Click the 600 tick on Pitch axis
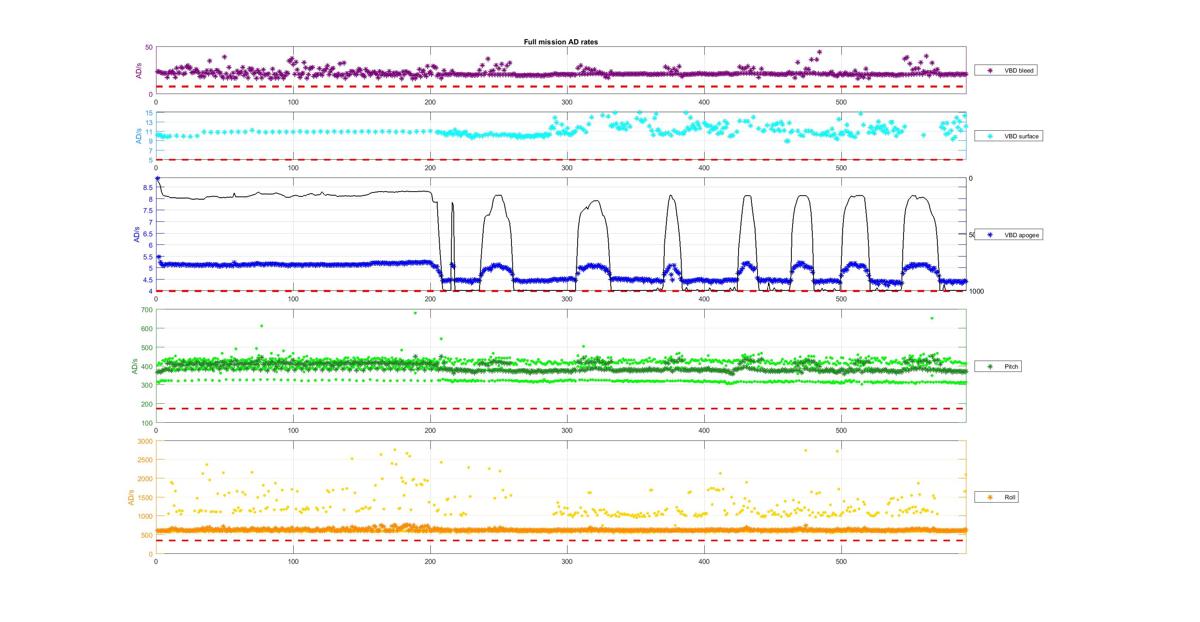This screenshot has height=622, width=1200. pyautogui.click(x=146, y=329)
